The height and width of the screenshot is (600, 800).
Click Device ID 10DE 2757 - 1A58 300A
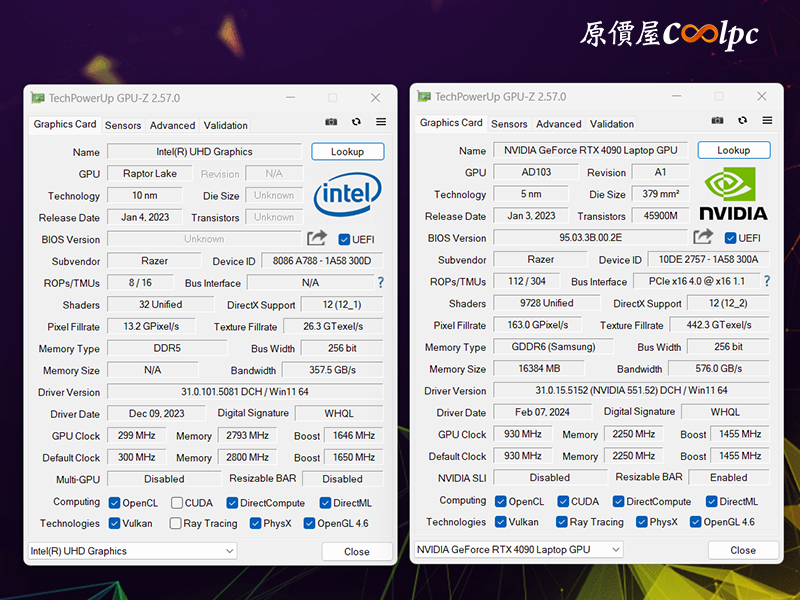click(x=708, y=259)
